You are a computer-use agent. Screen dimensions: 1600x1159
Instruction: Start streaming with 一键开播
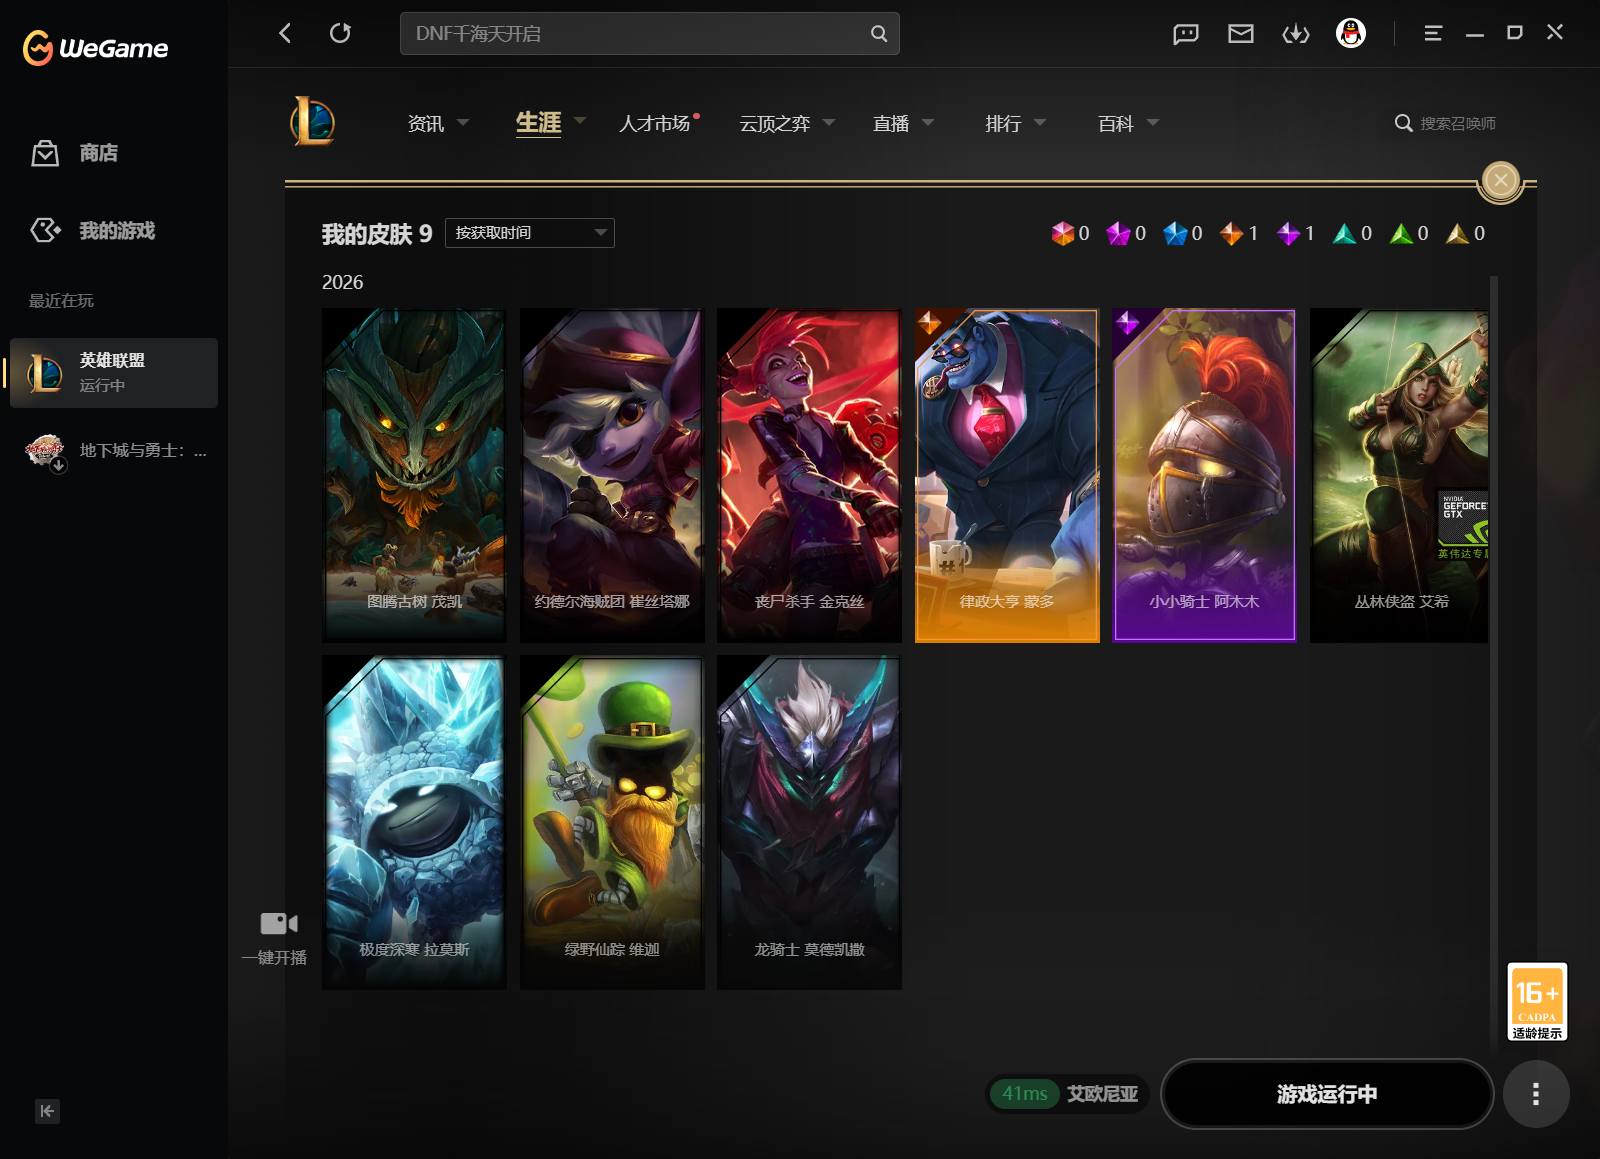coord(275,937)
